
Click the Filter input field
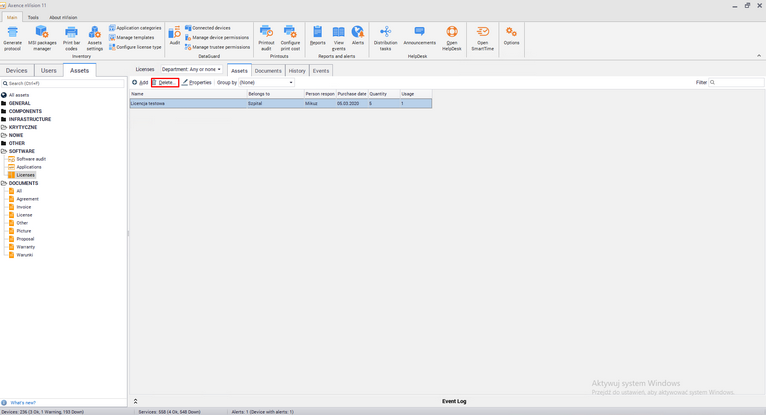(x=736, y=83)
